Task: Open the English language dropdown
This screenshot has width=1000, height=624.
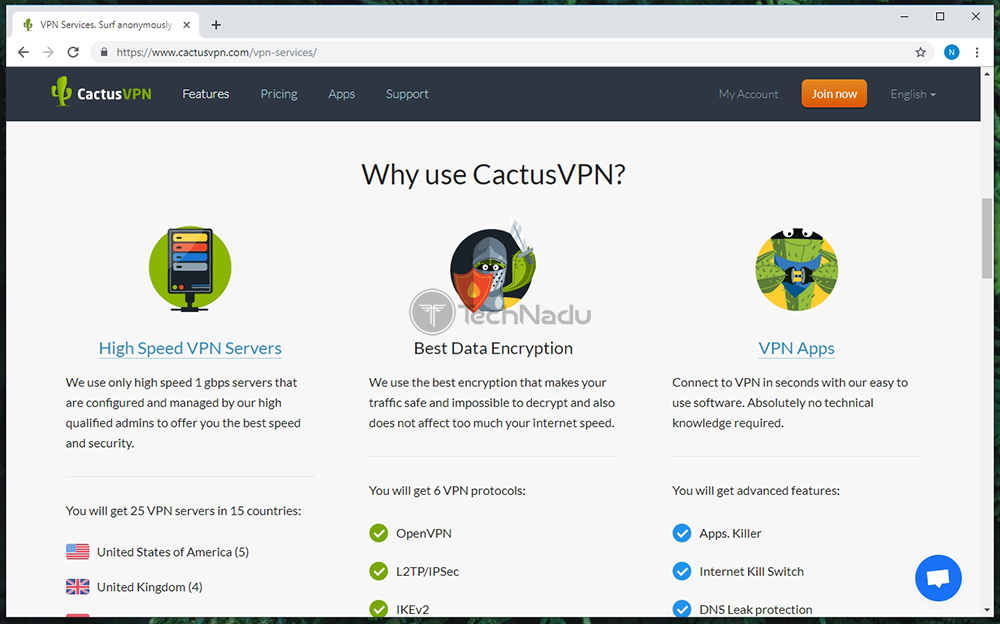Action: [x=913, y=94]
